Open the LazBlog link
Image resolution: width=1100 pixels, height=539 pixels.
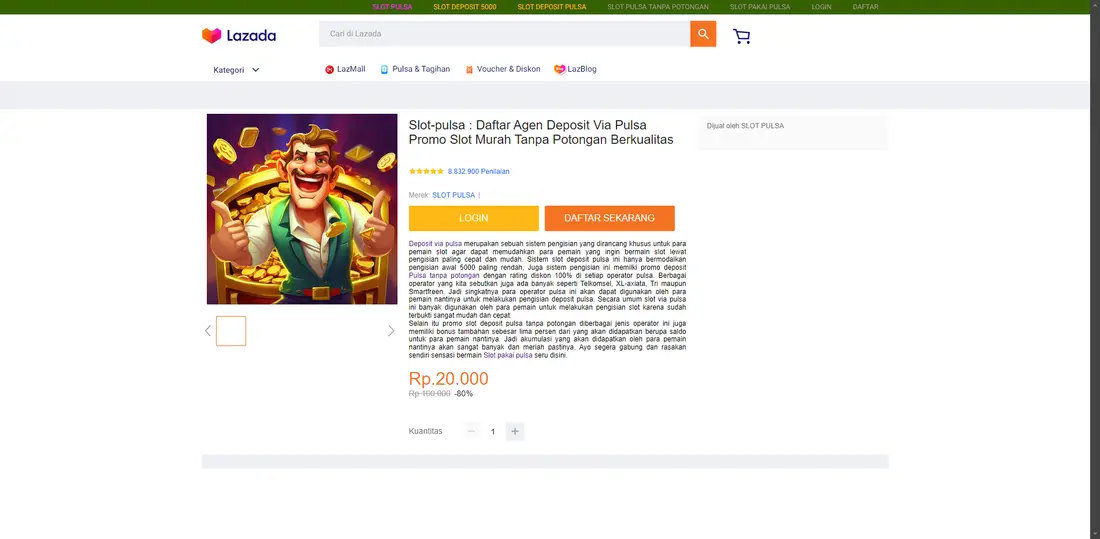tap(582, 69)
